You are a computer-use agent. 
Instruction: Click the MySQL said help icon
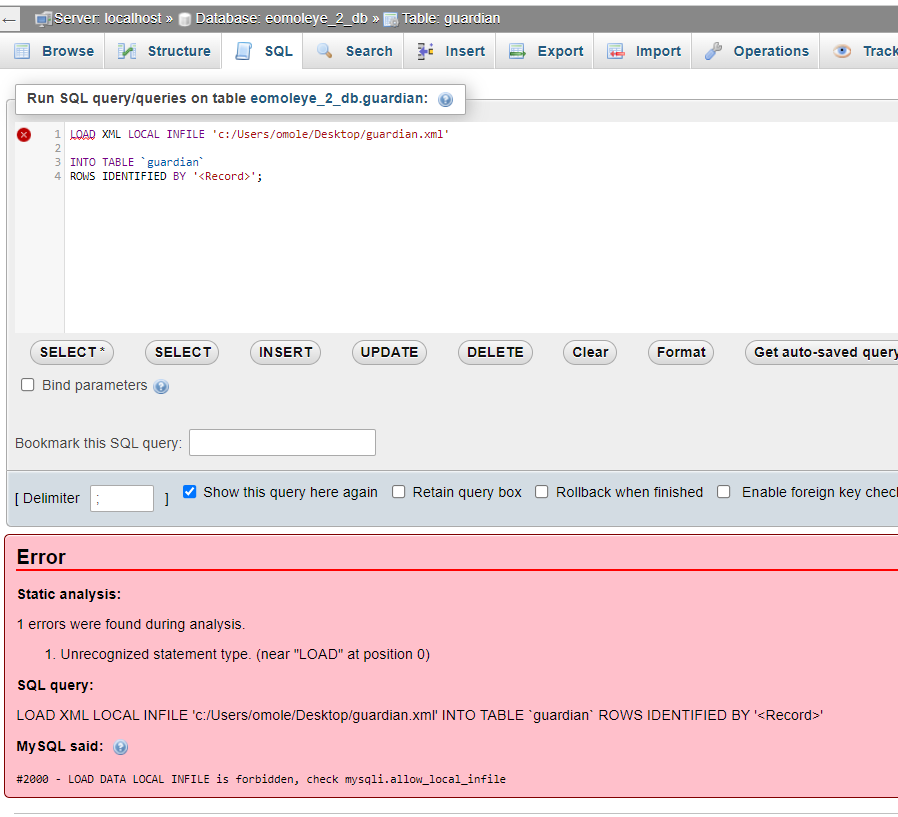tap(120, 747)
